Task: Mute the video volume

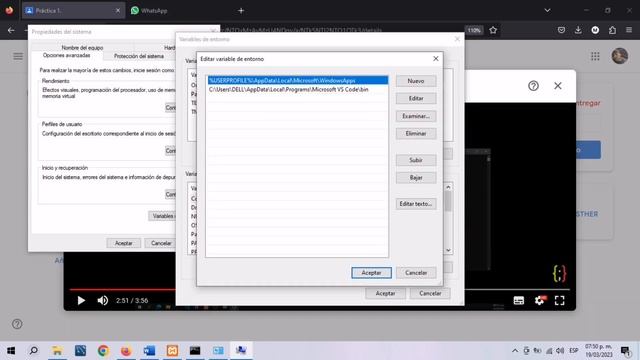Action: [x=102, y=300]
